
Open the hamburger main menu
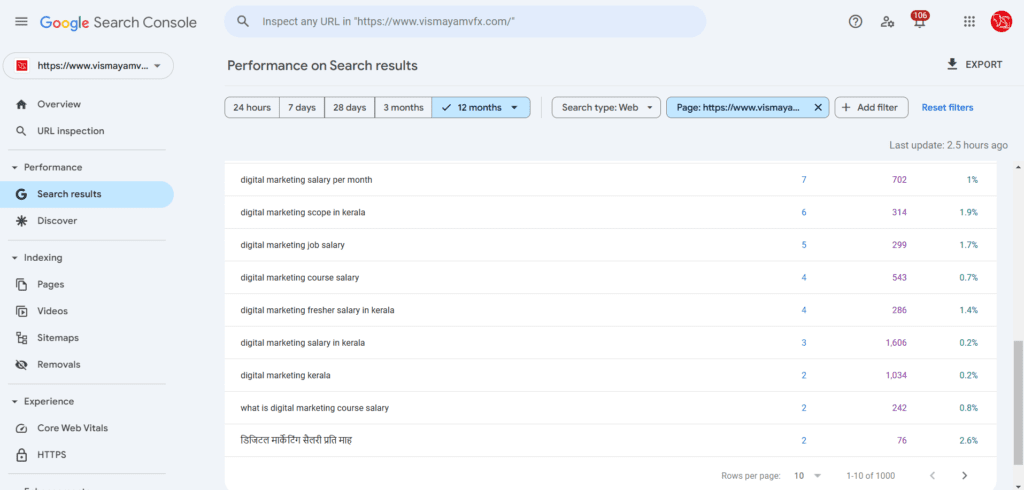[22, 22]
